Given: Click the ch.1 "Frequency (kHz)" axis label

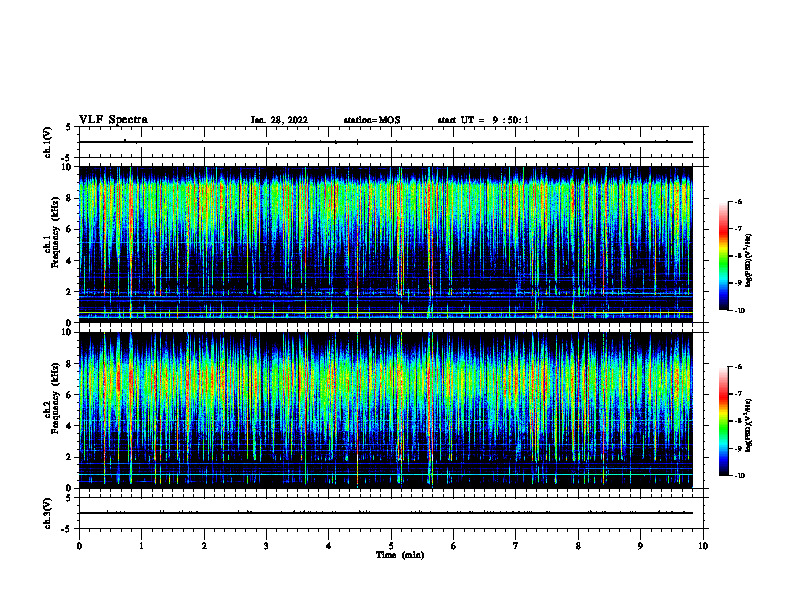Looking at the screenshot, I should click(x=55, y=232).
